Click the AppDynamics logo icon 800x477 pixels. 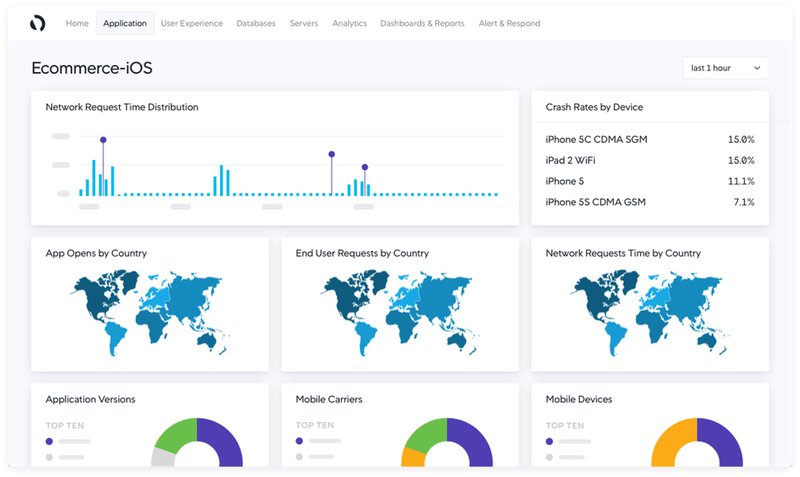point(38,23)
